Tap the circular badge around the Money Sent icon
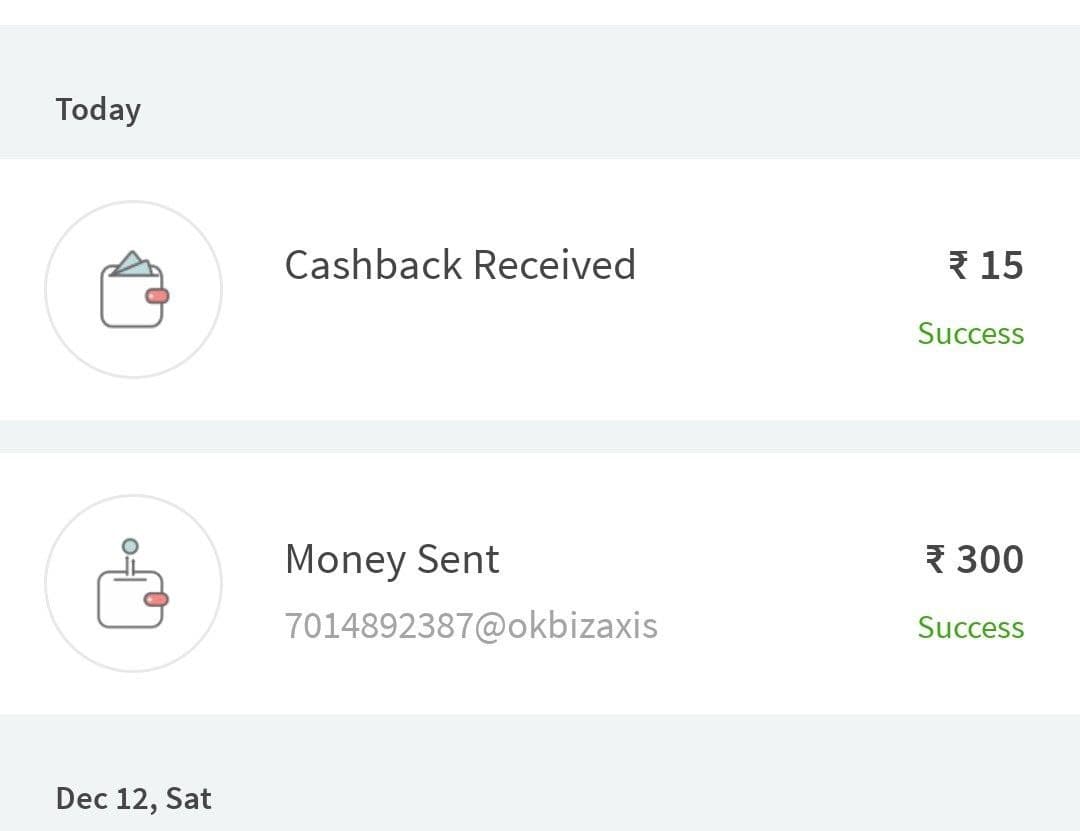Image resolution: width=1080 pixels, height=831 pixels. (133, 584)
